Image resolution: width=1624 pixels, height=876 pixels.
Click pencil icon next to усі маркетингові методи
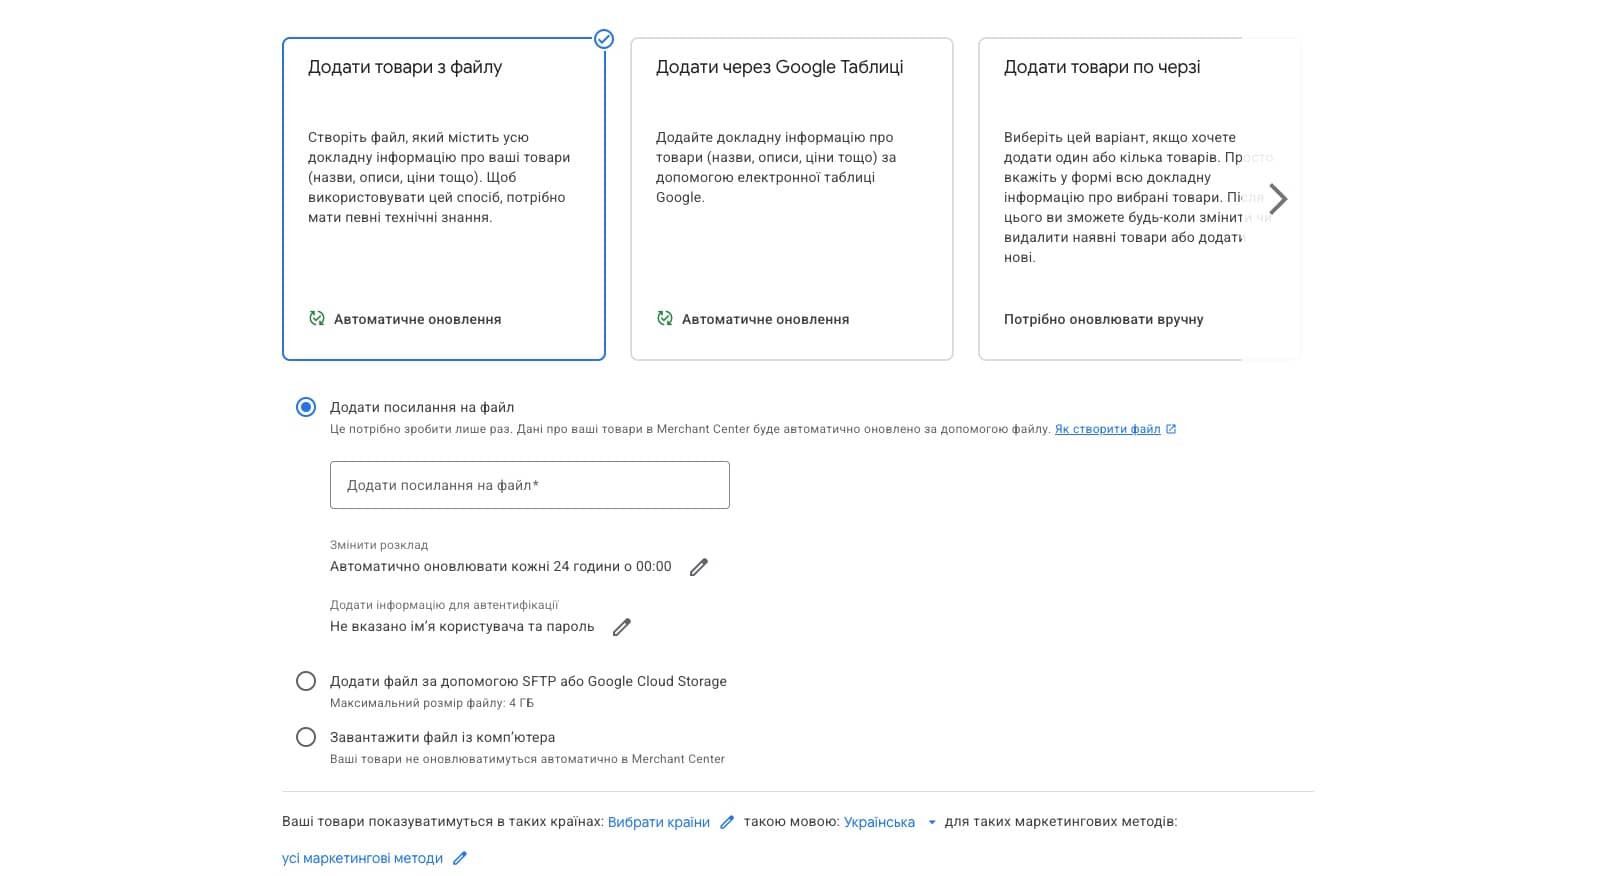coord(460,858)
